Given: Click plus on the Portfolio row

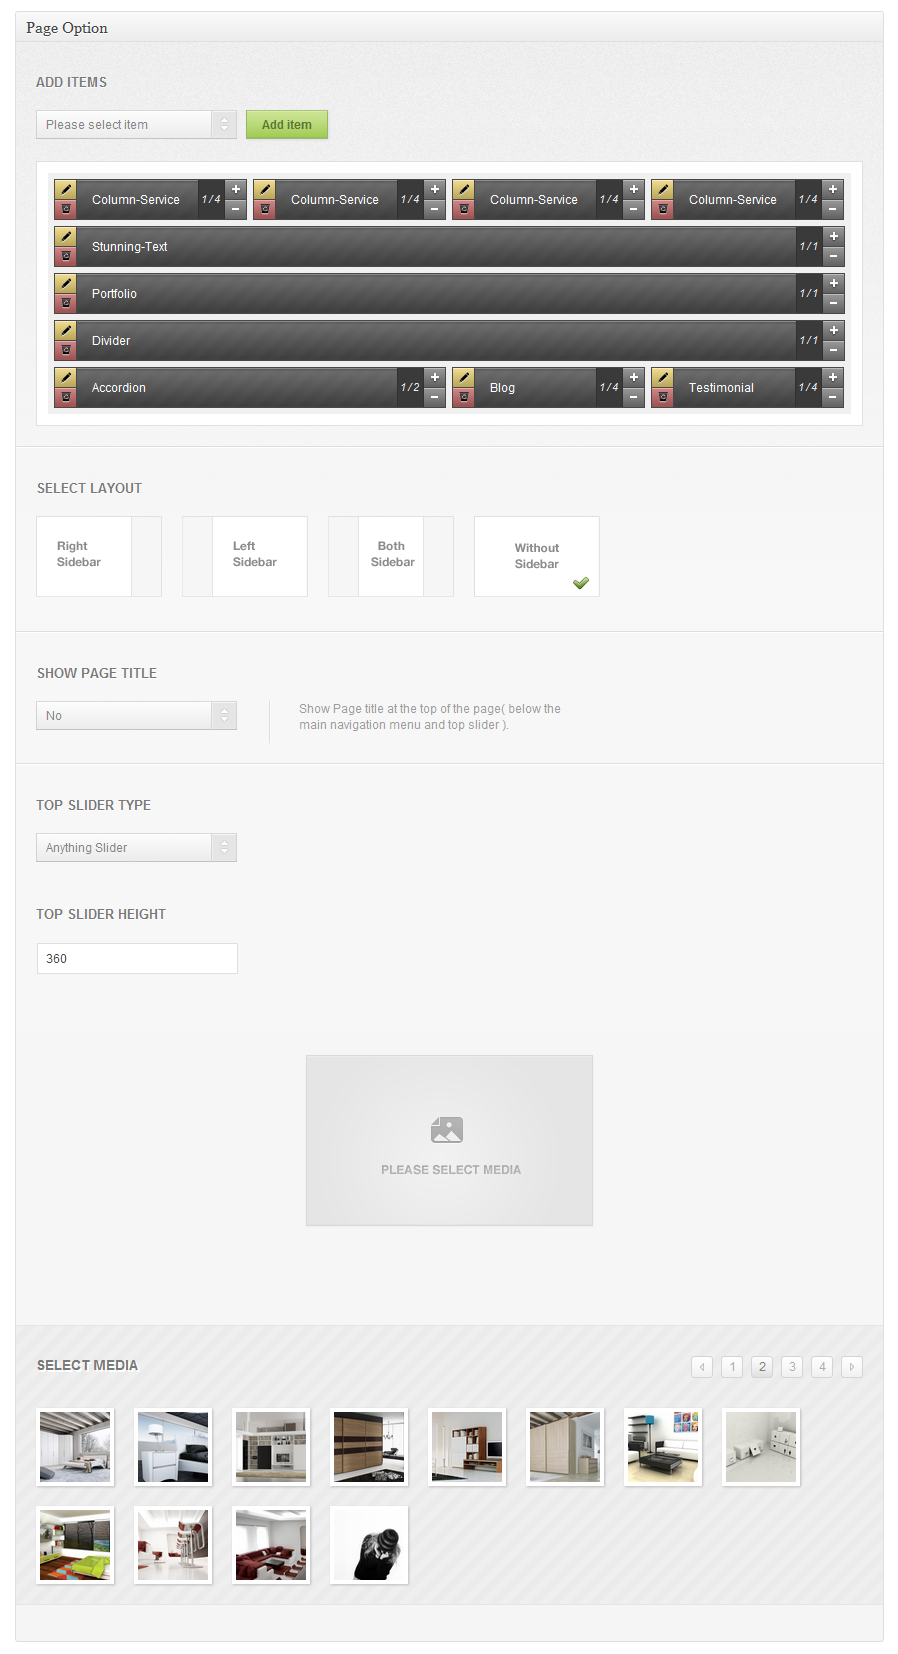Looking at the screenshot, I should [x=833, y=283].
